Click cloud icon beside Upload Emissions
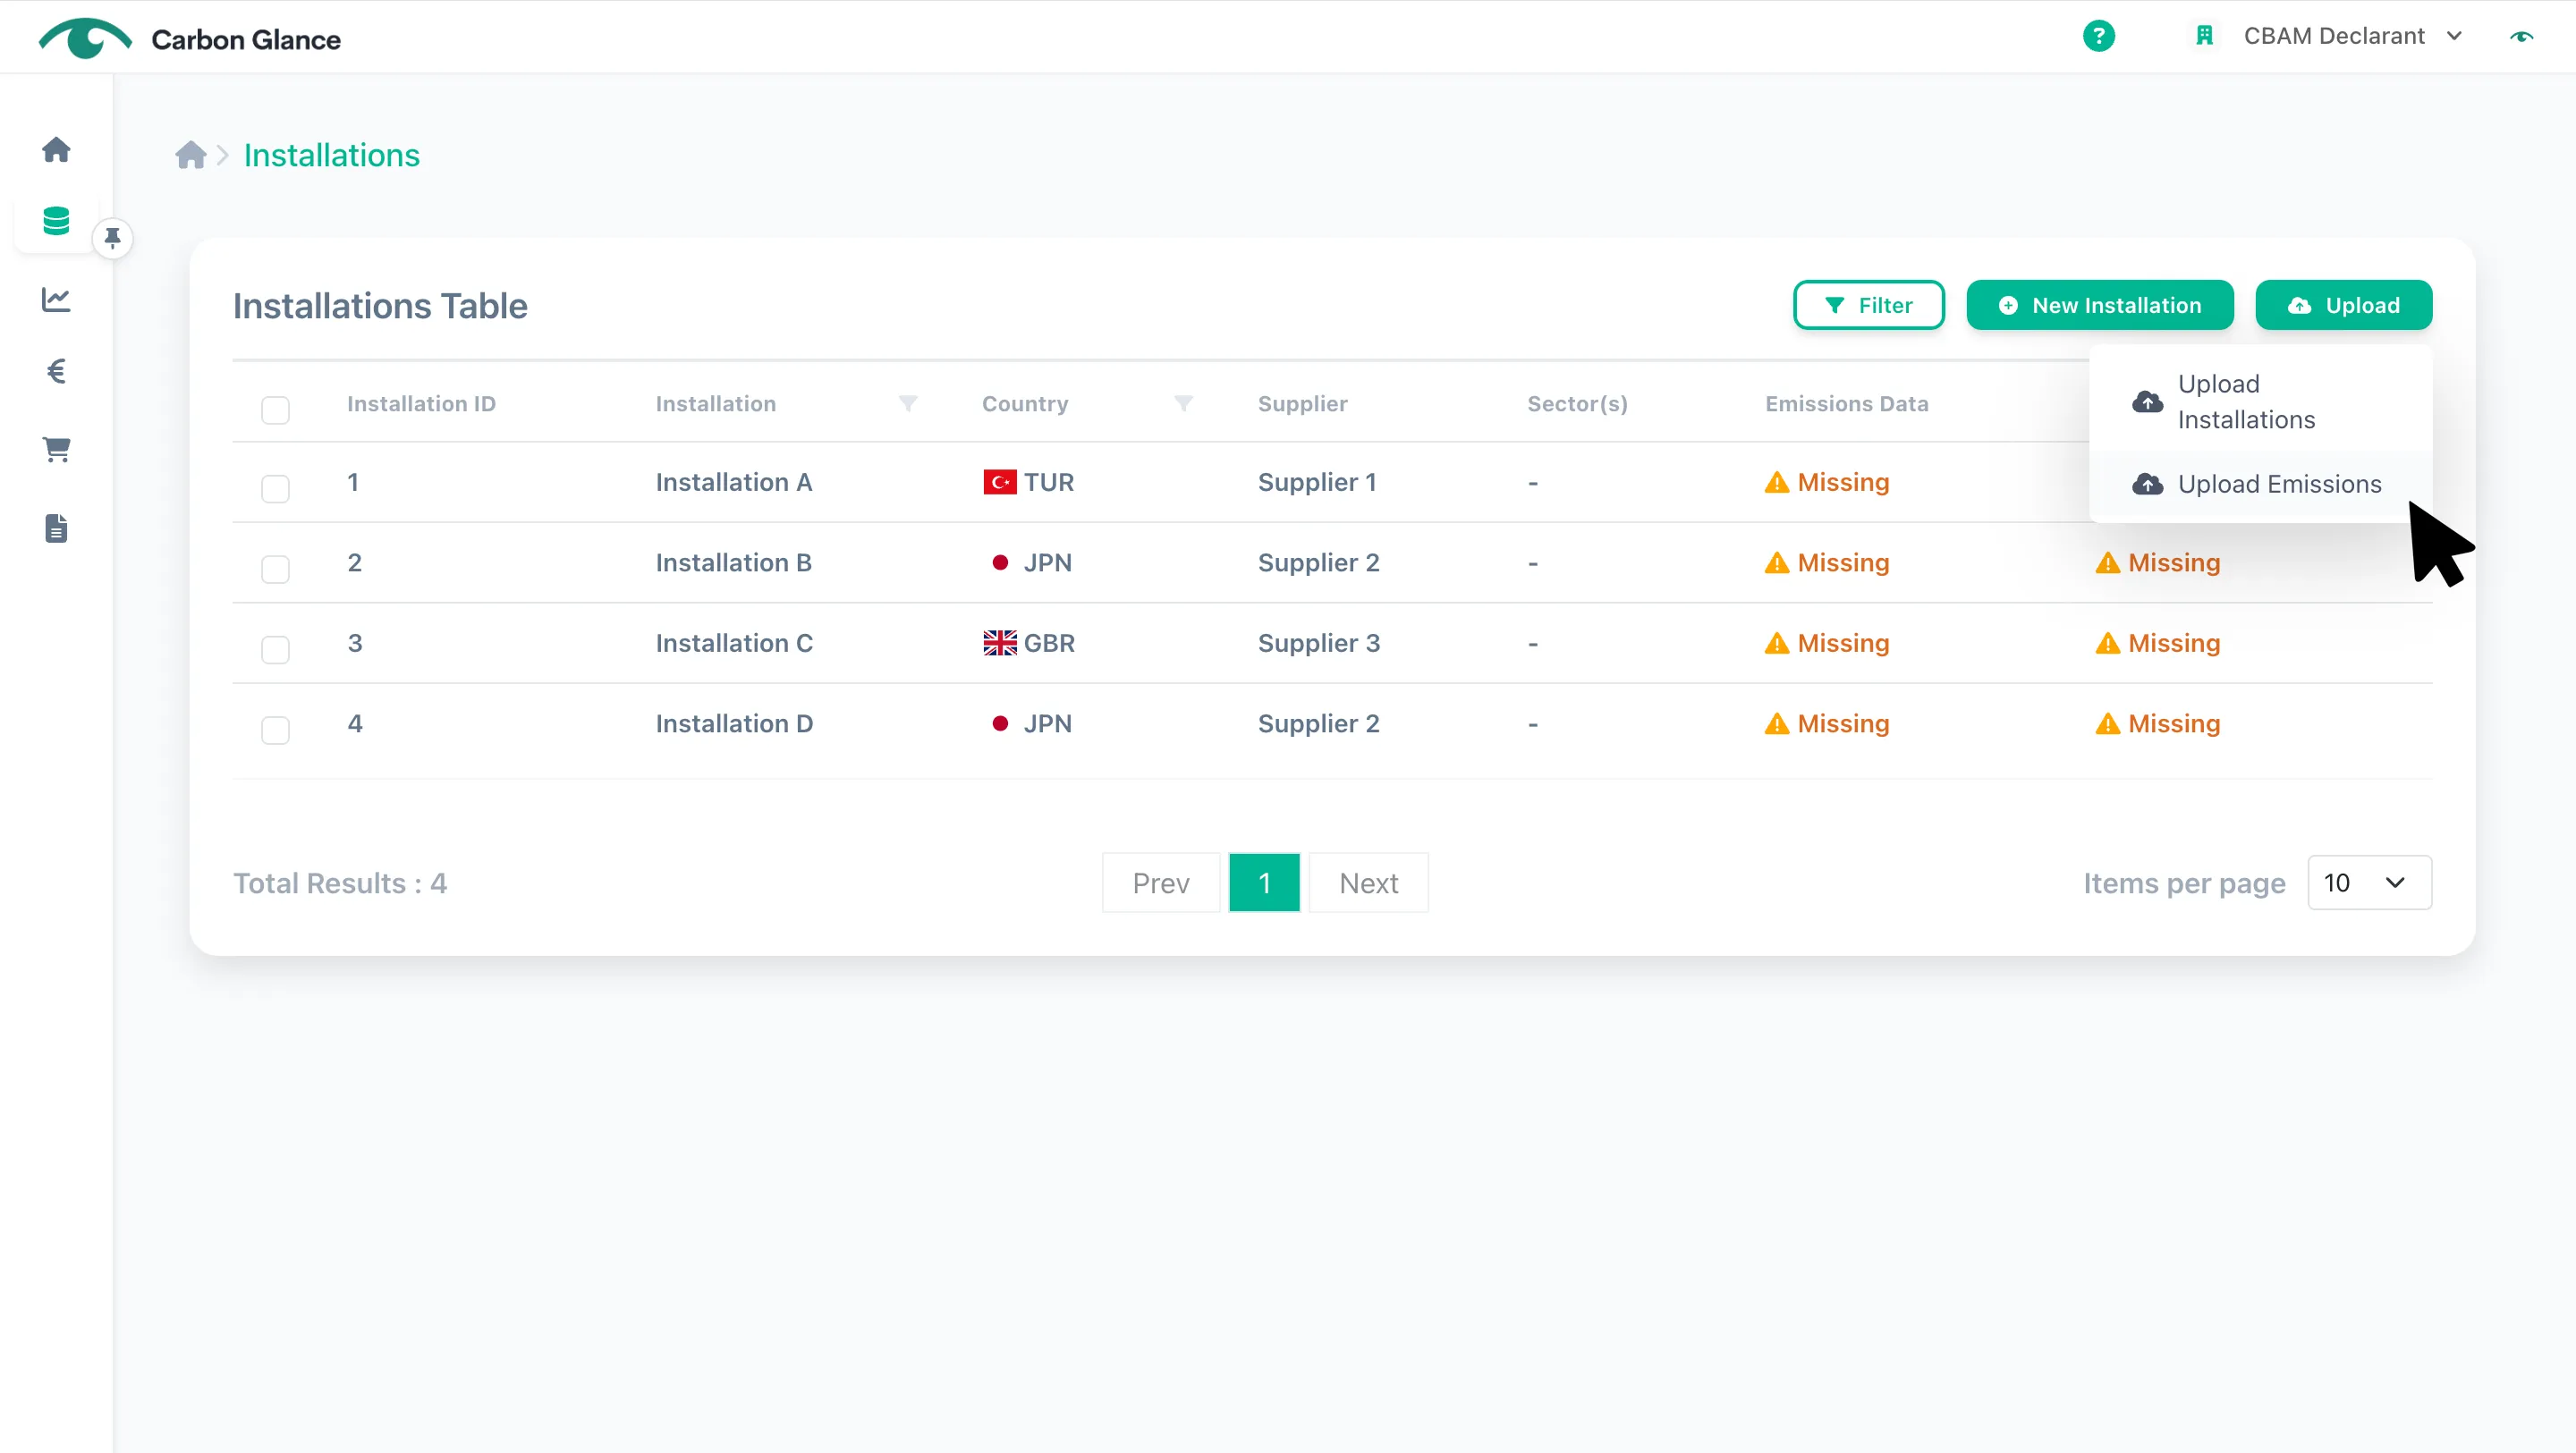This screenshot has width=2576, height=1453. [2147, 484]
